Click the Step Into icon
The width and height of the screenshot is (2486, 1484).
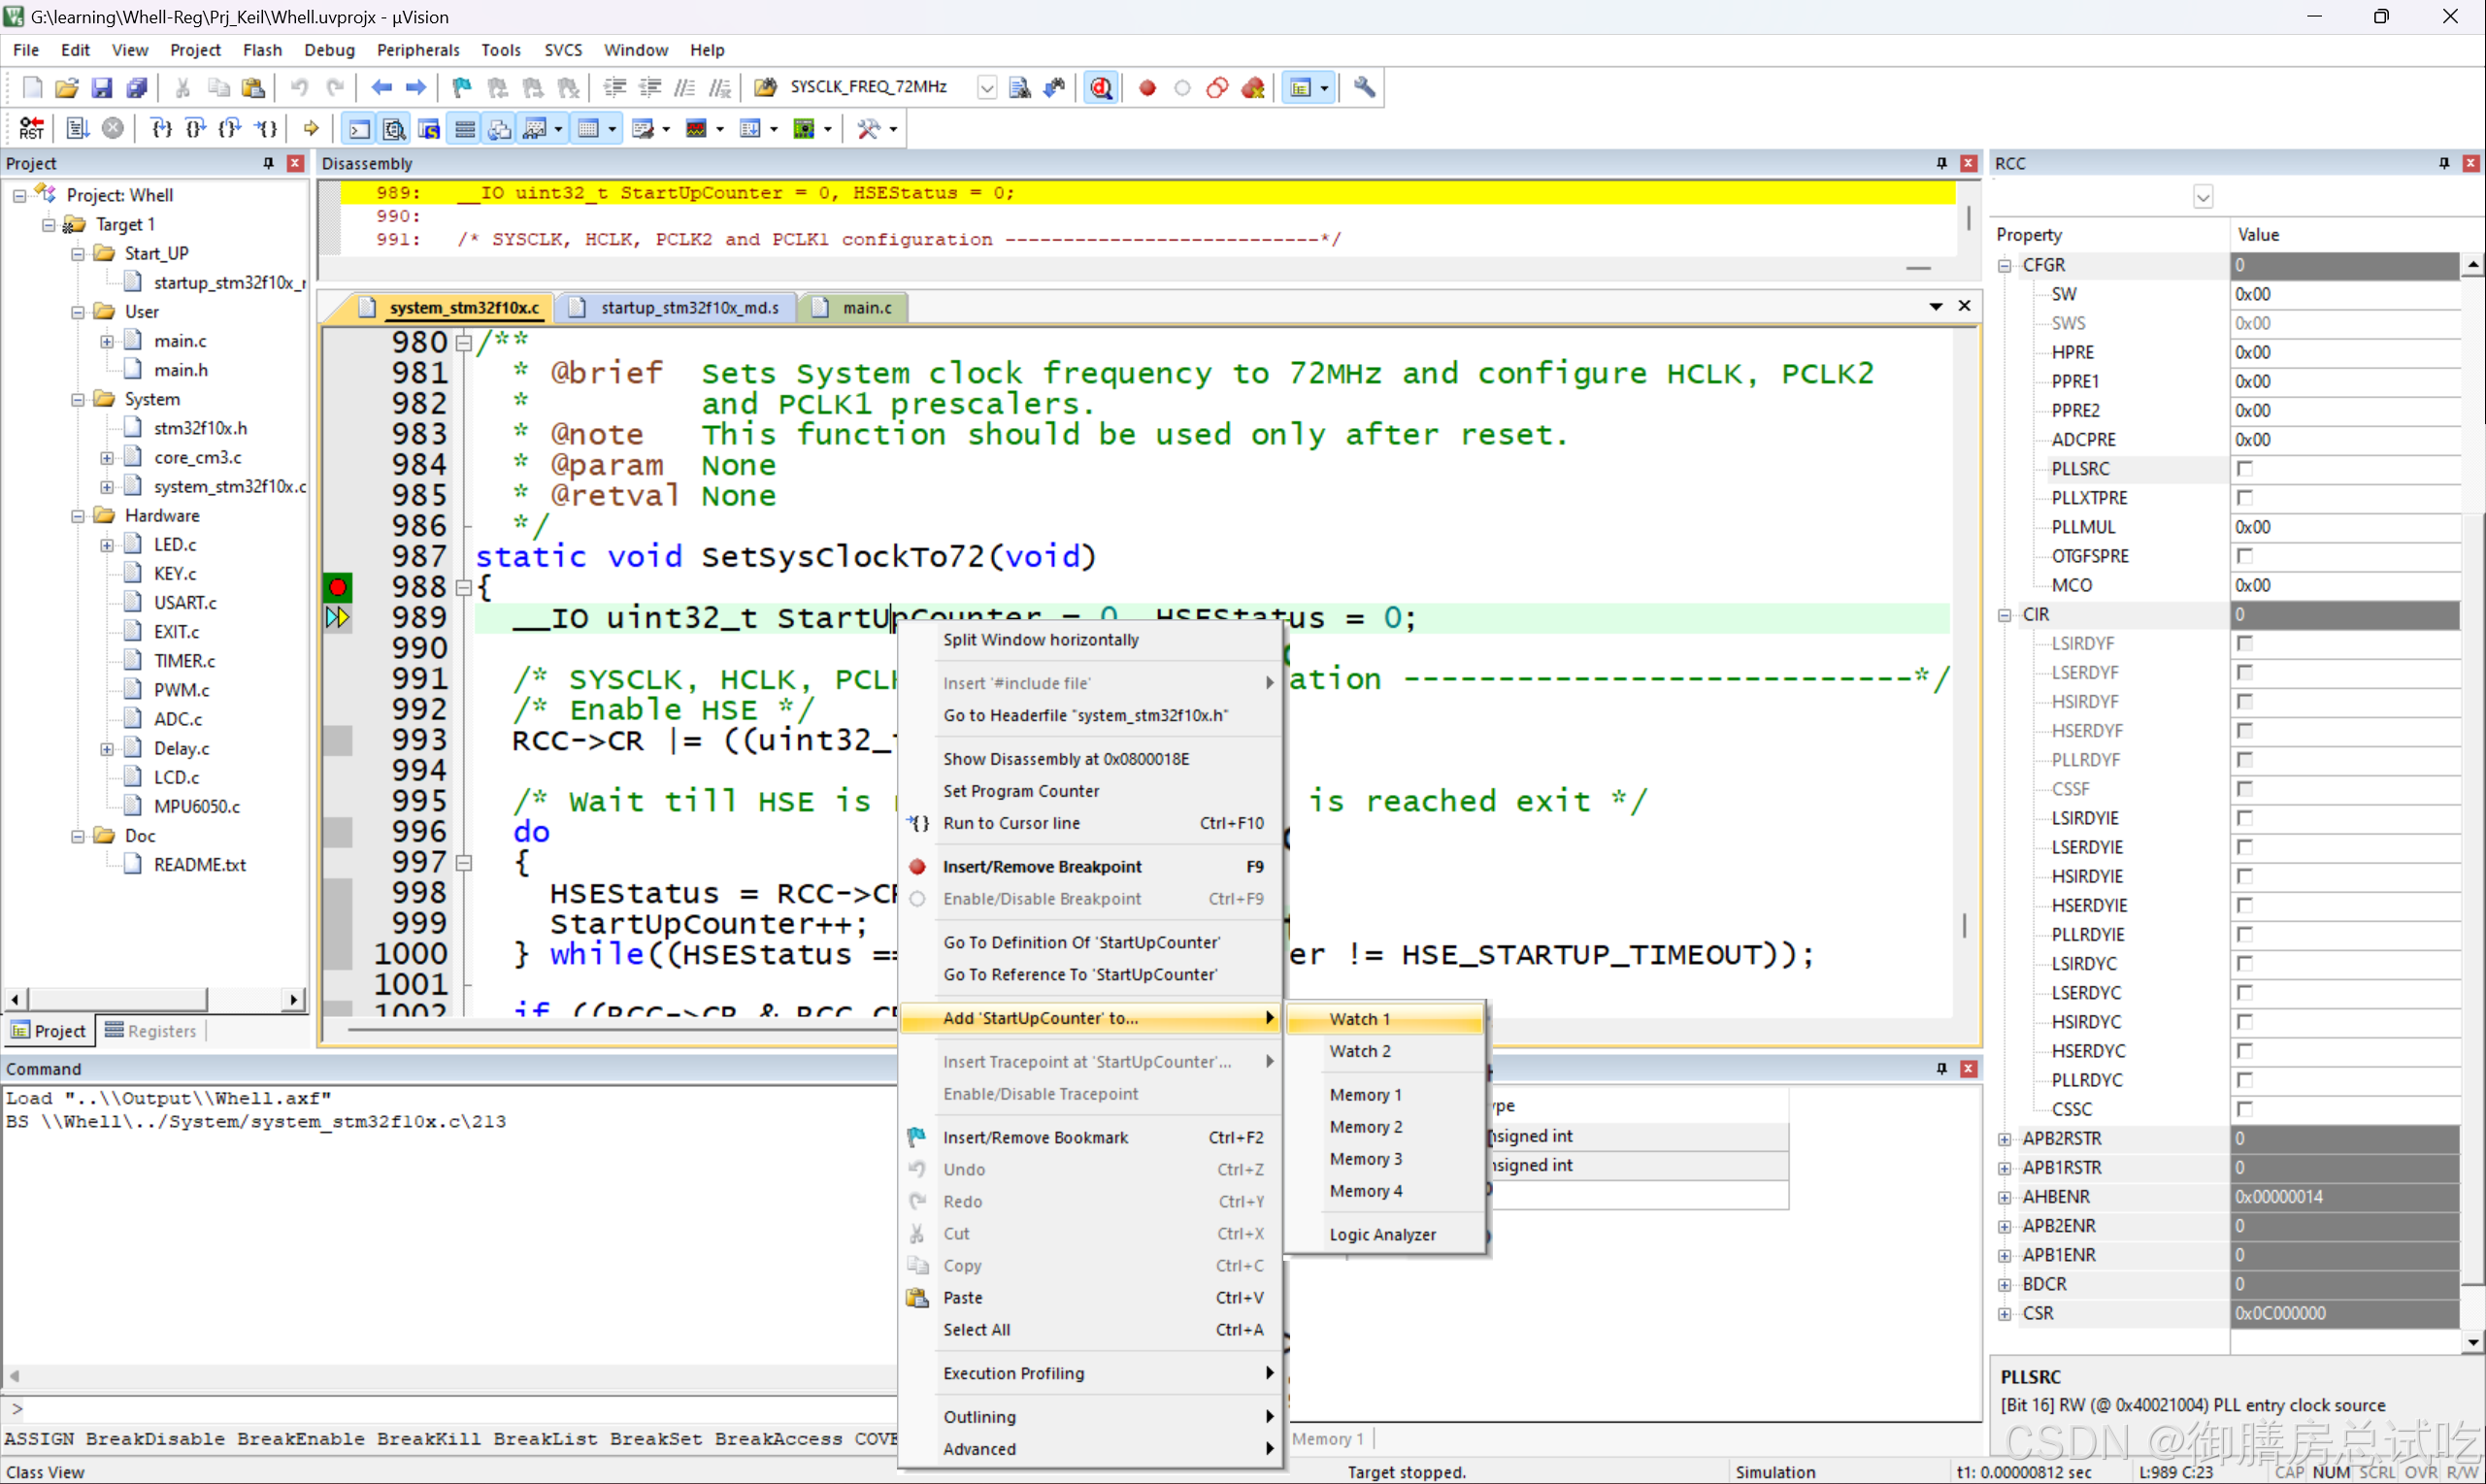pyautogui.click(x=161, y=128)
